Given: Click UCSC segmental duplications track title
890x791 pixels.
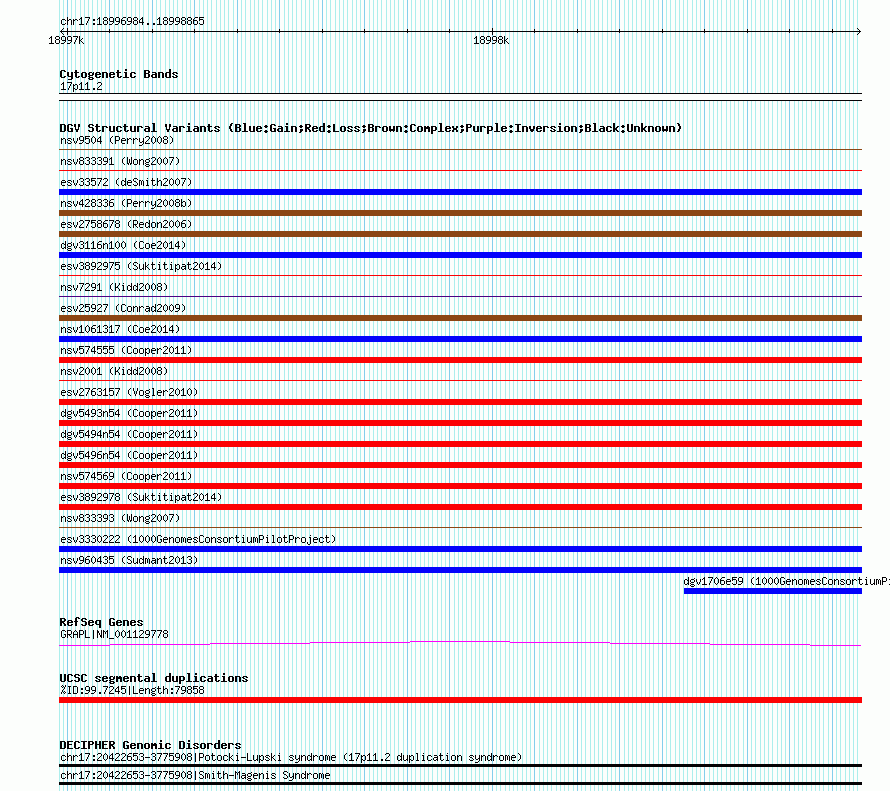Looking at the screenshot, I should pos(154,678).
